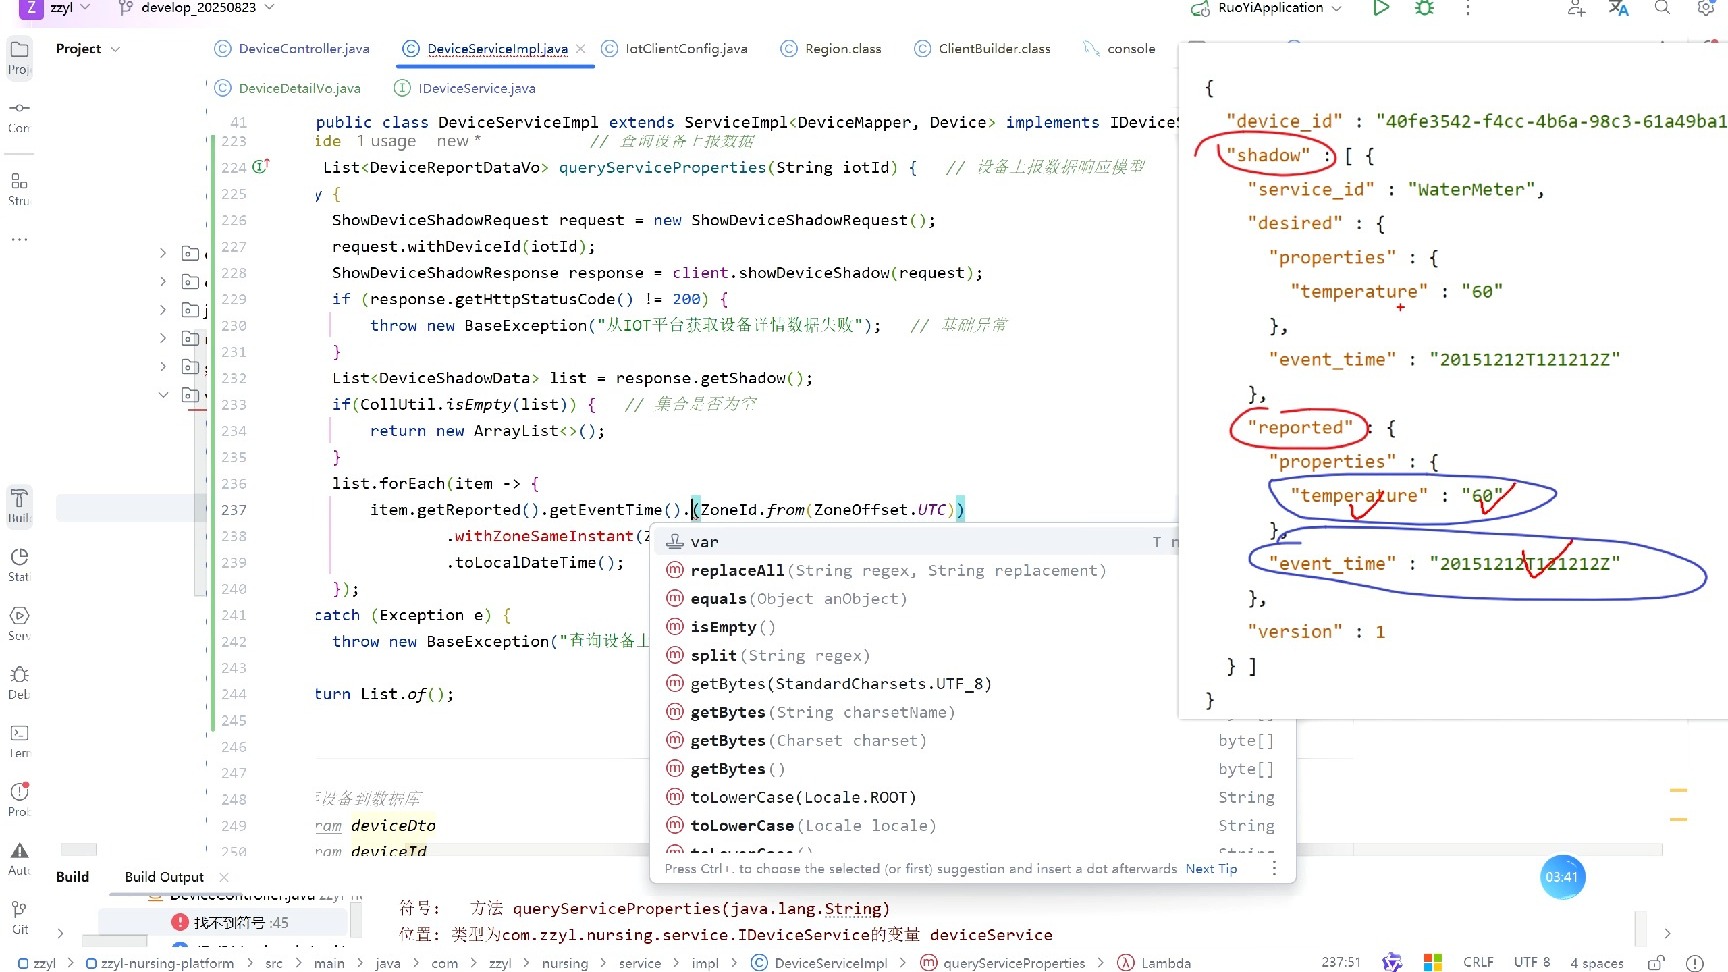Open the Debug tool window
This screenshot has height=972, width=1728.
tap(19, 675)
